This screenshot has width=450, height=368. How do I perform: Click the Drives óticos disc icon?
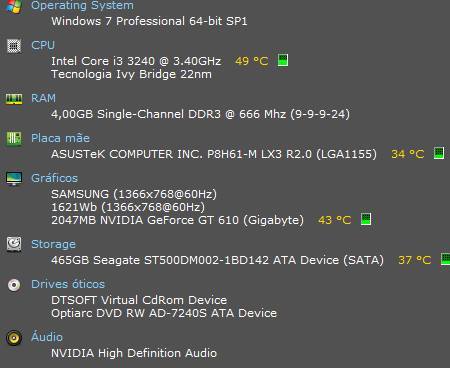[14, 285]
